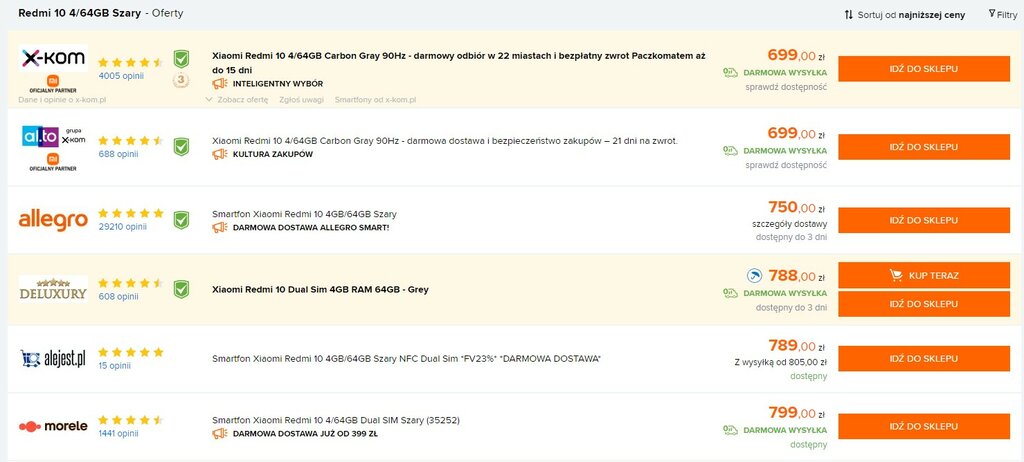Open the 29210 opinii reviews link
Screen dimensions: 1024x462
(123, 227)
